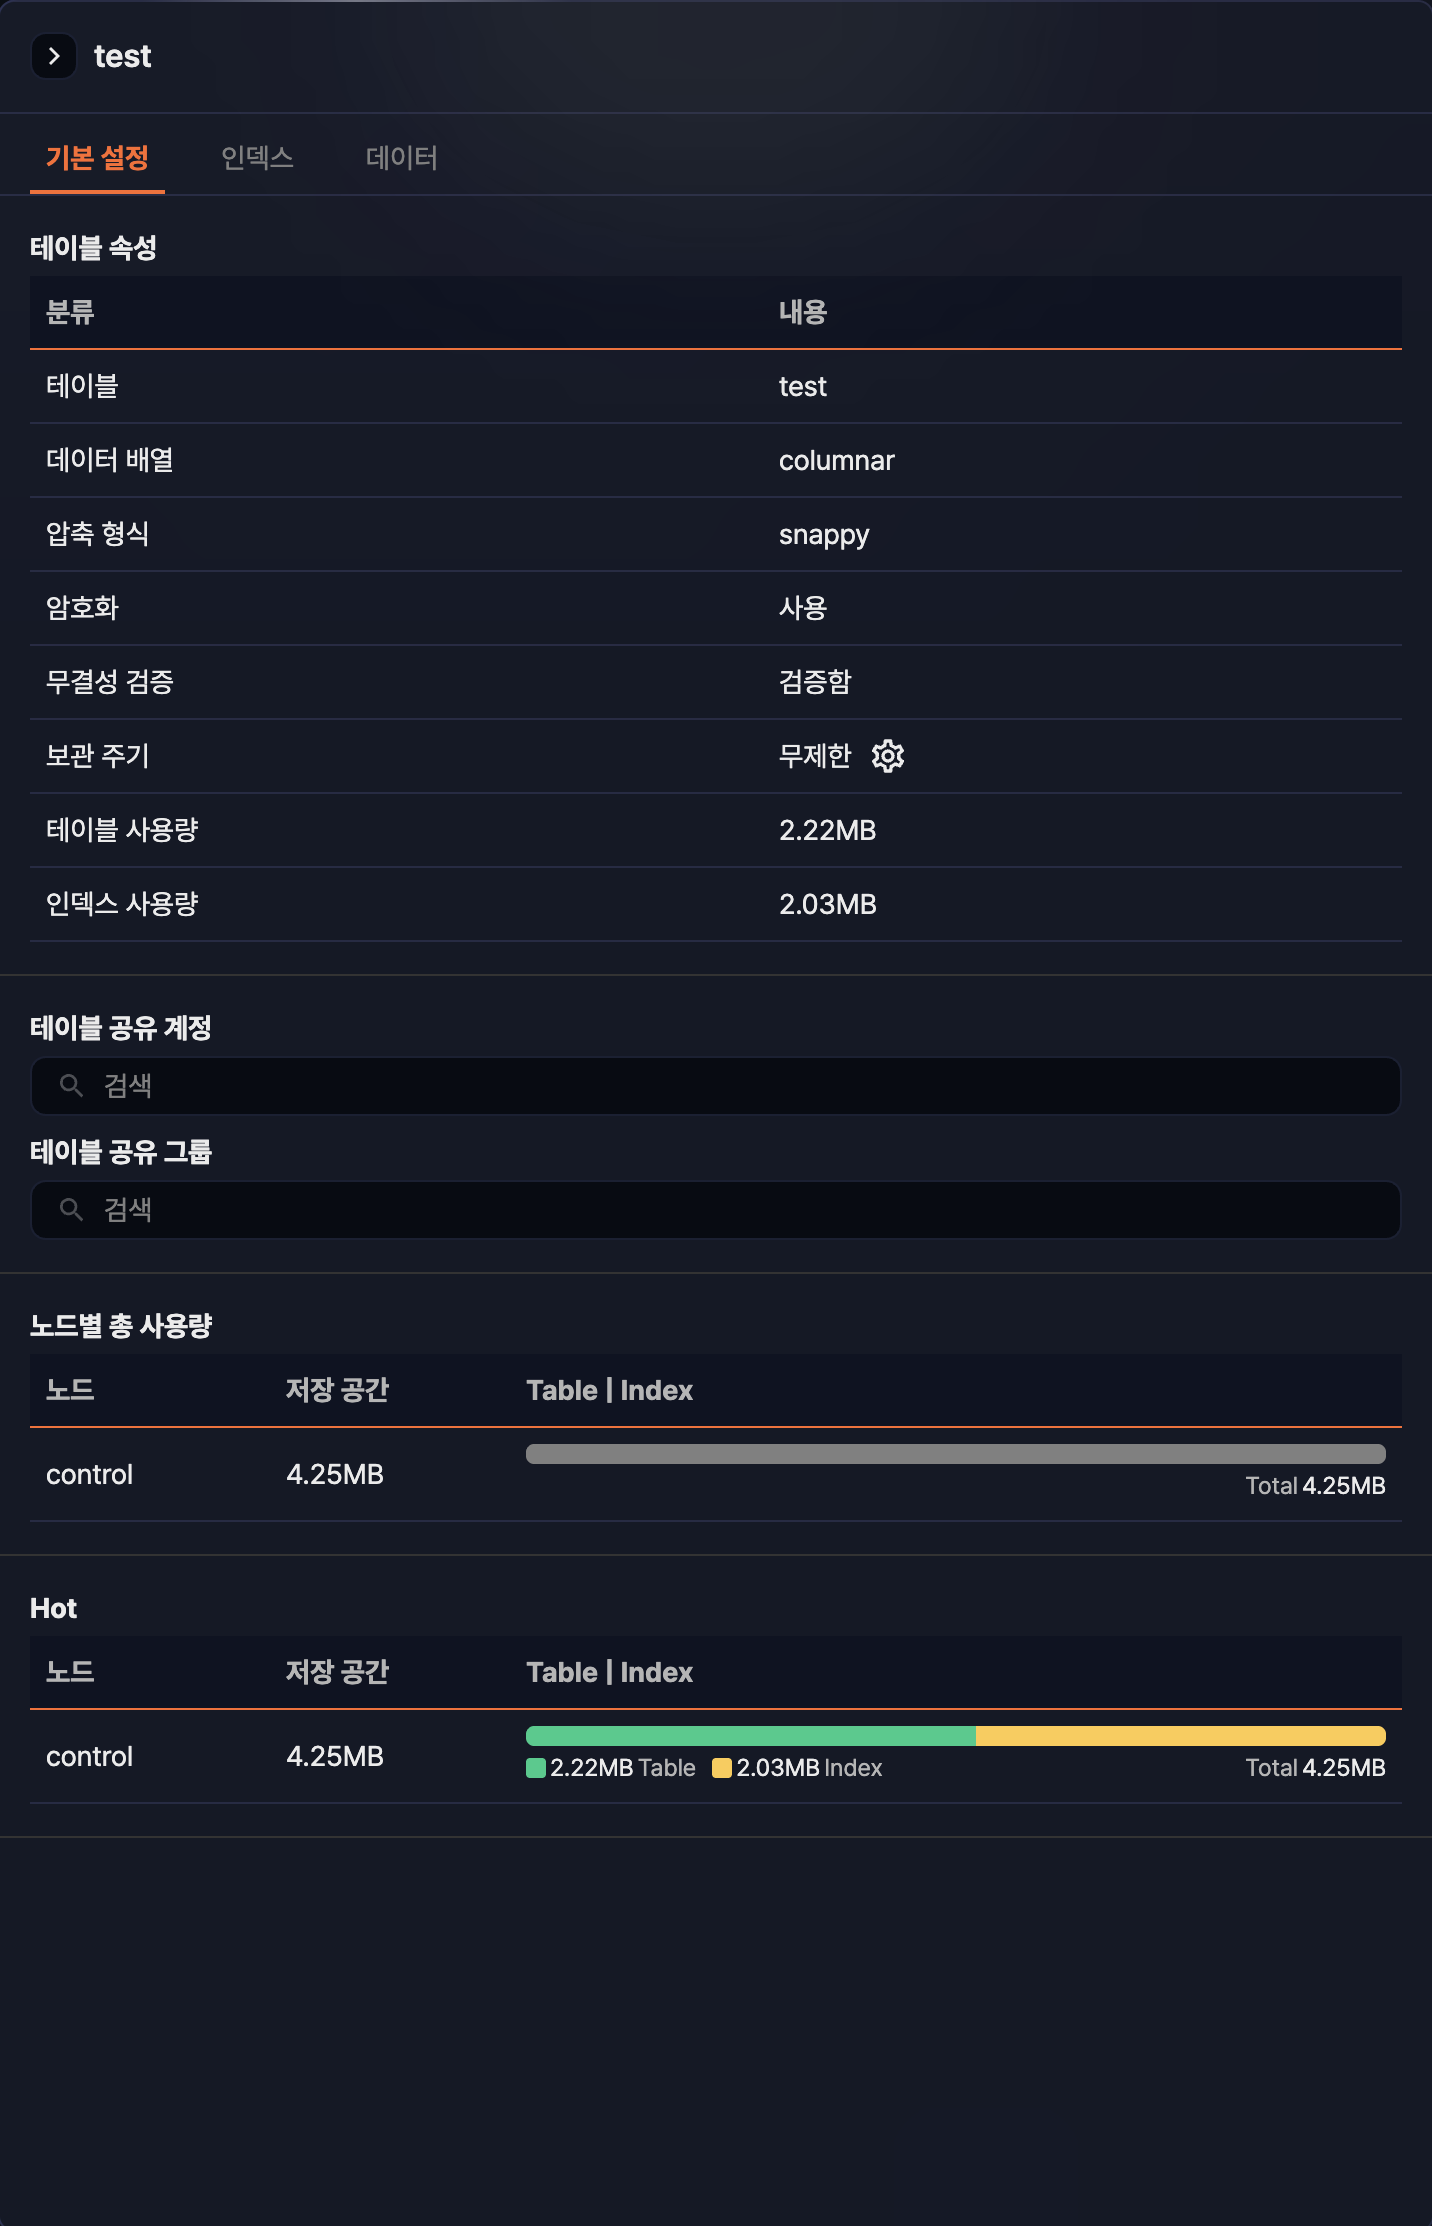
Task: Click control node in 노드별 총 사용량
Action: point(89,1474)
